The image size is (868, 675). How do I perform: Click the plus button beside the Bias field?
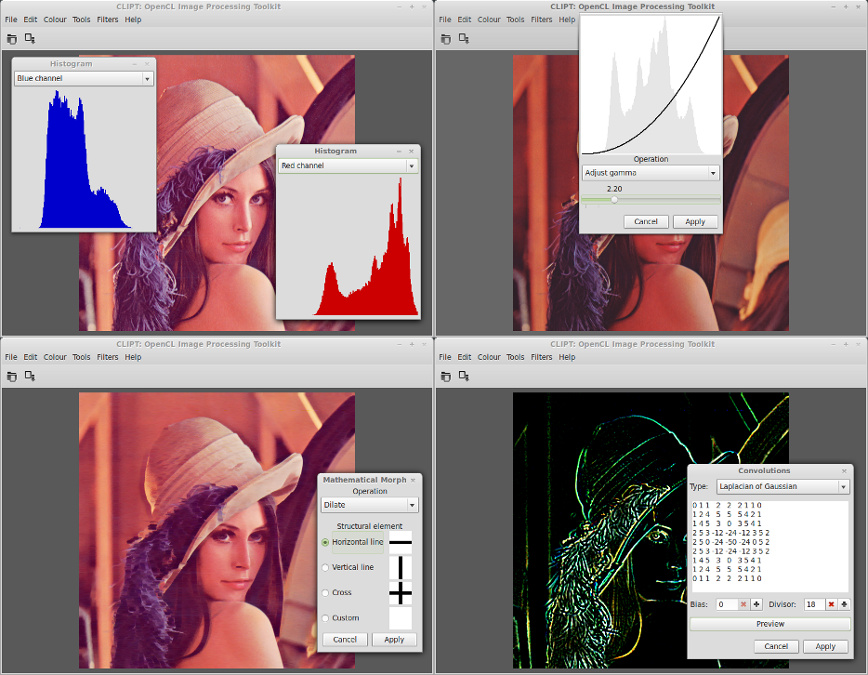[756, 604]
